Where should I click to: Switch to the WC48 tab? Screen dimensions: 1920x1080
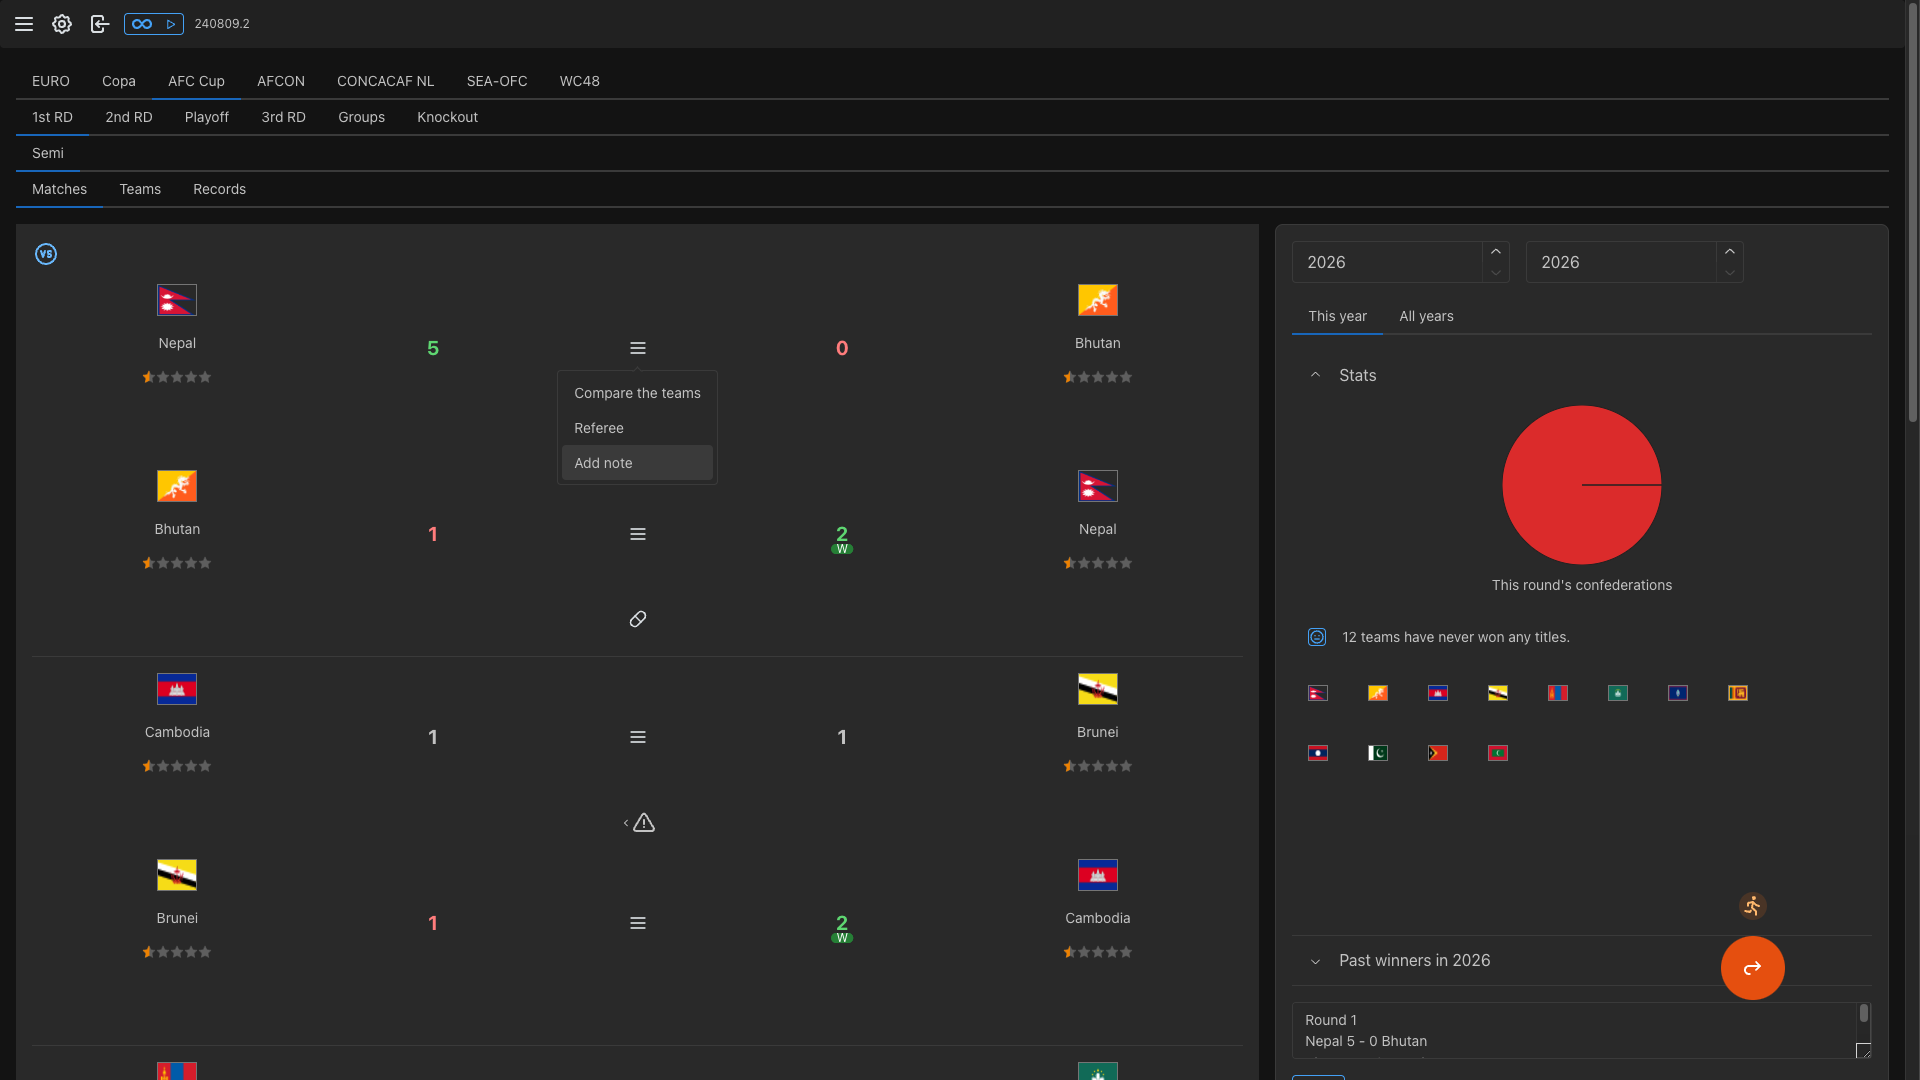[580, 81]
